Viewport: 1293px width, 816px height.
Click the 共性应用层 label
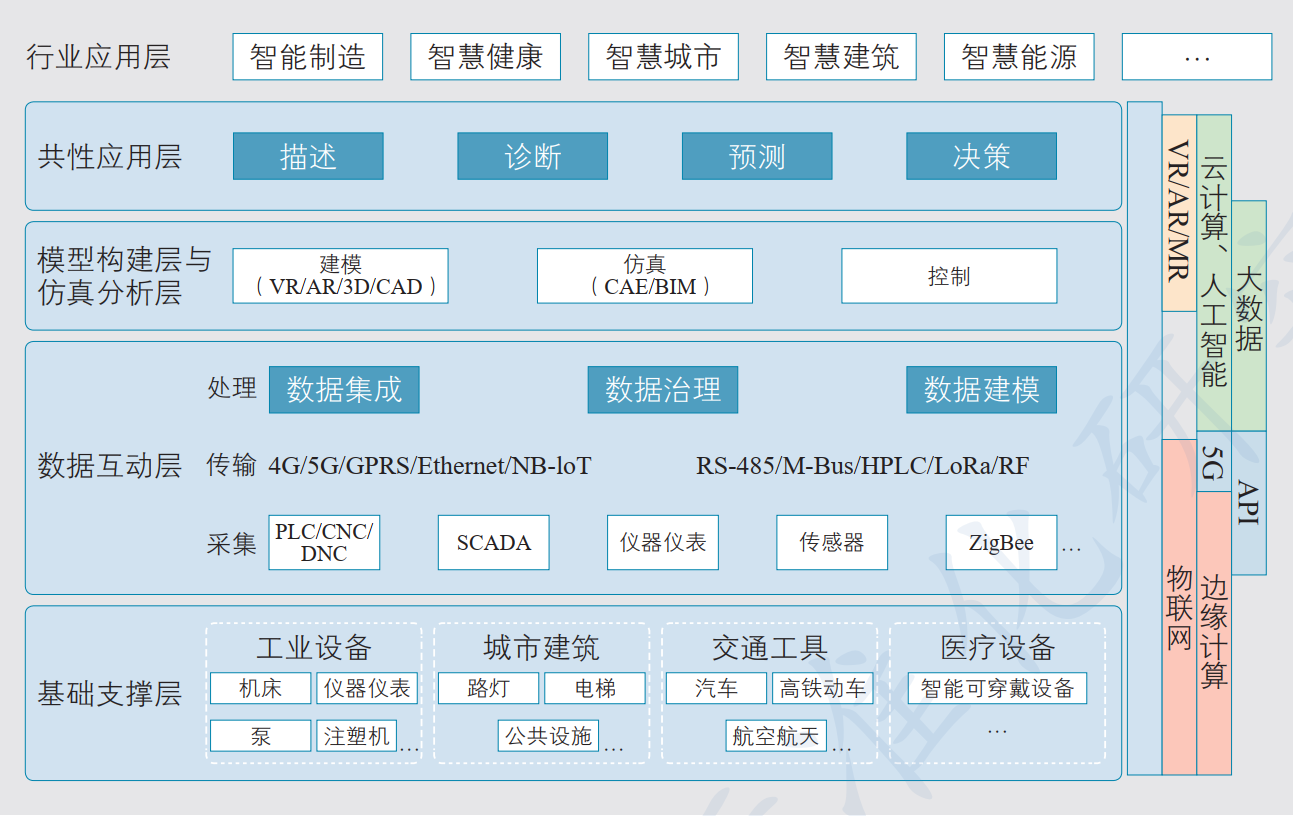click(110, 157)
